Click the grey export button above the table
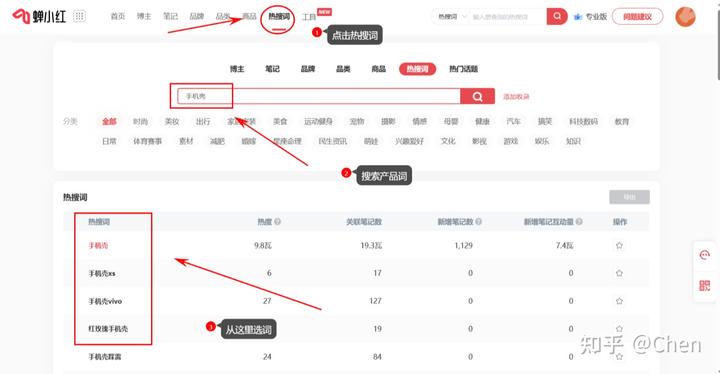This screenshot has height=374, width=720. (x=629, y=197)
